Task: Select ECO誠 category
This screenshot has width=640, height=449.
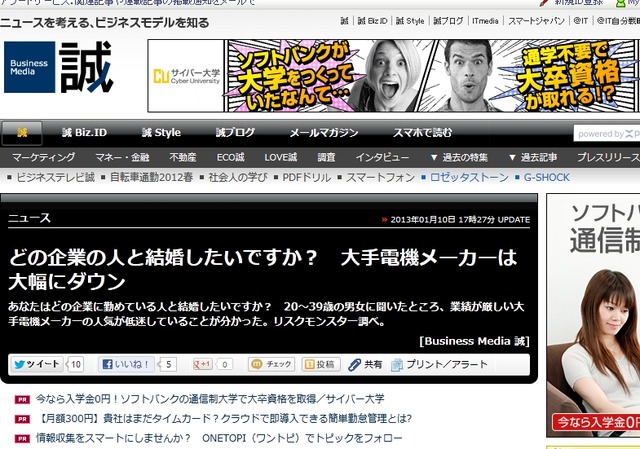Action: tap(231, 158)
